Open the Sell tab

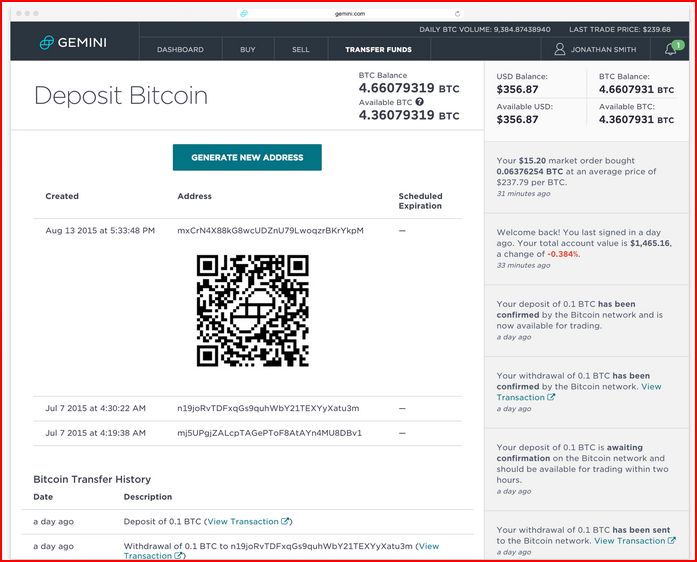pyautogui.click(x=300, y=49)
